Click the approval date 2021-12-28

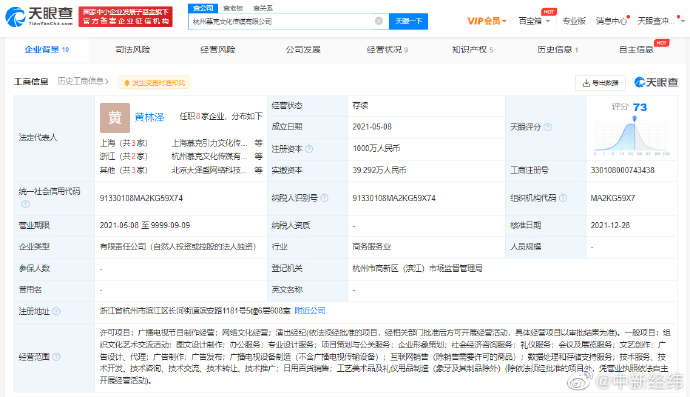point(610,225)
